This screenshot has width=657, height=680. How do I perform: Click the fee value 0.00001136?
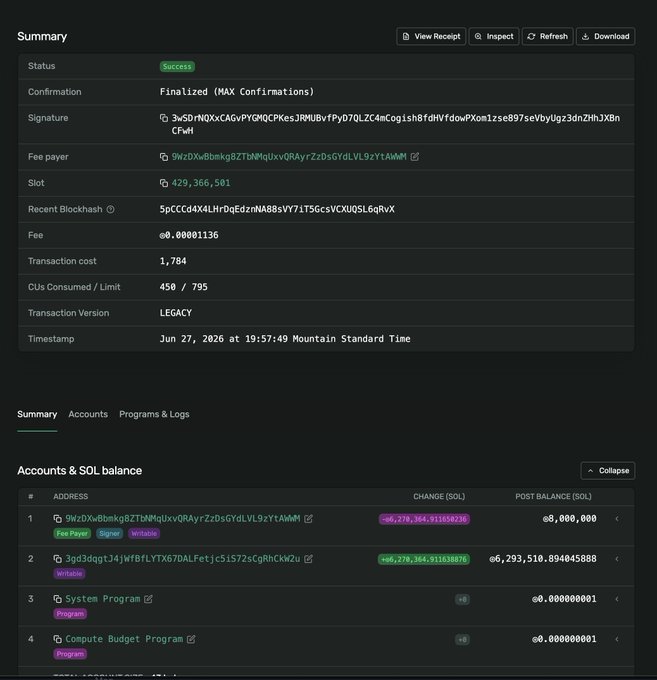tap(189, 235)
